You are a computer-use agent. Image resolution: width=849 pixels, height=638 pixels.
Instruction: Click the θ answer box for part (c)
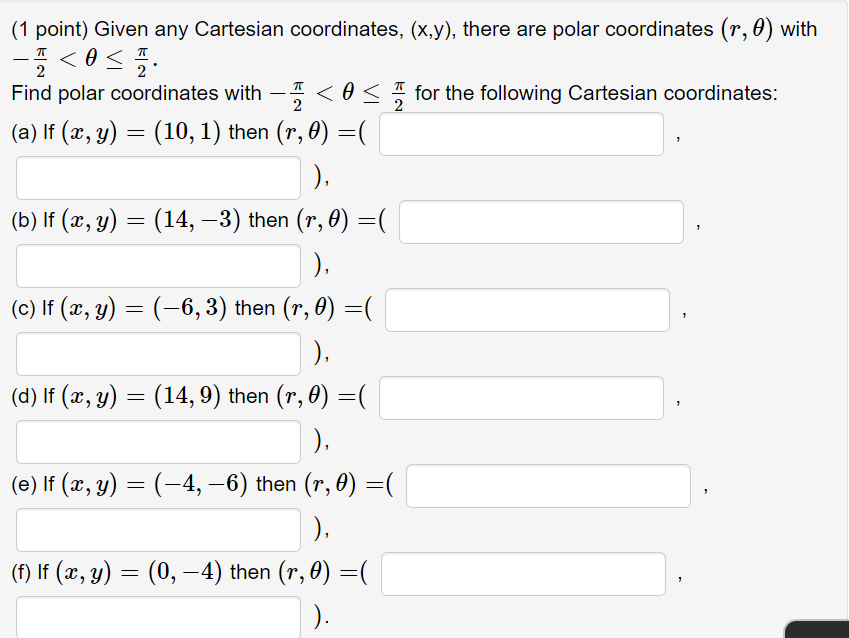pyautogui.click(x=157, y=353)
